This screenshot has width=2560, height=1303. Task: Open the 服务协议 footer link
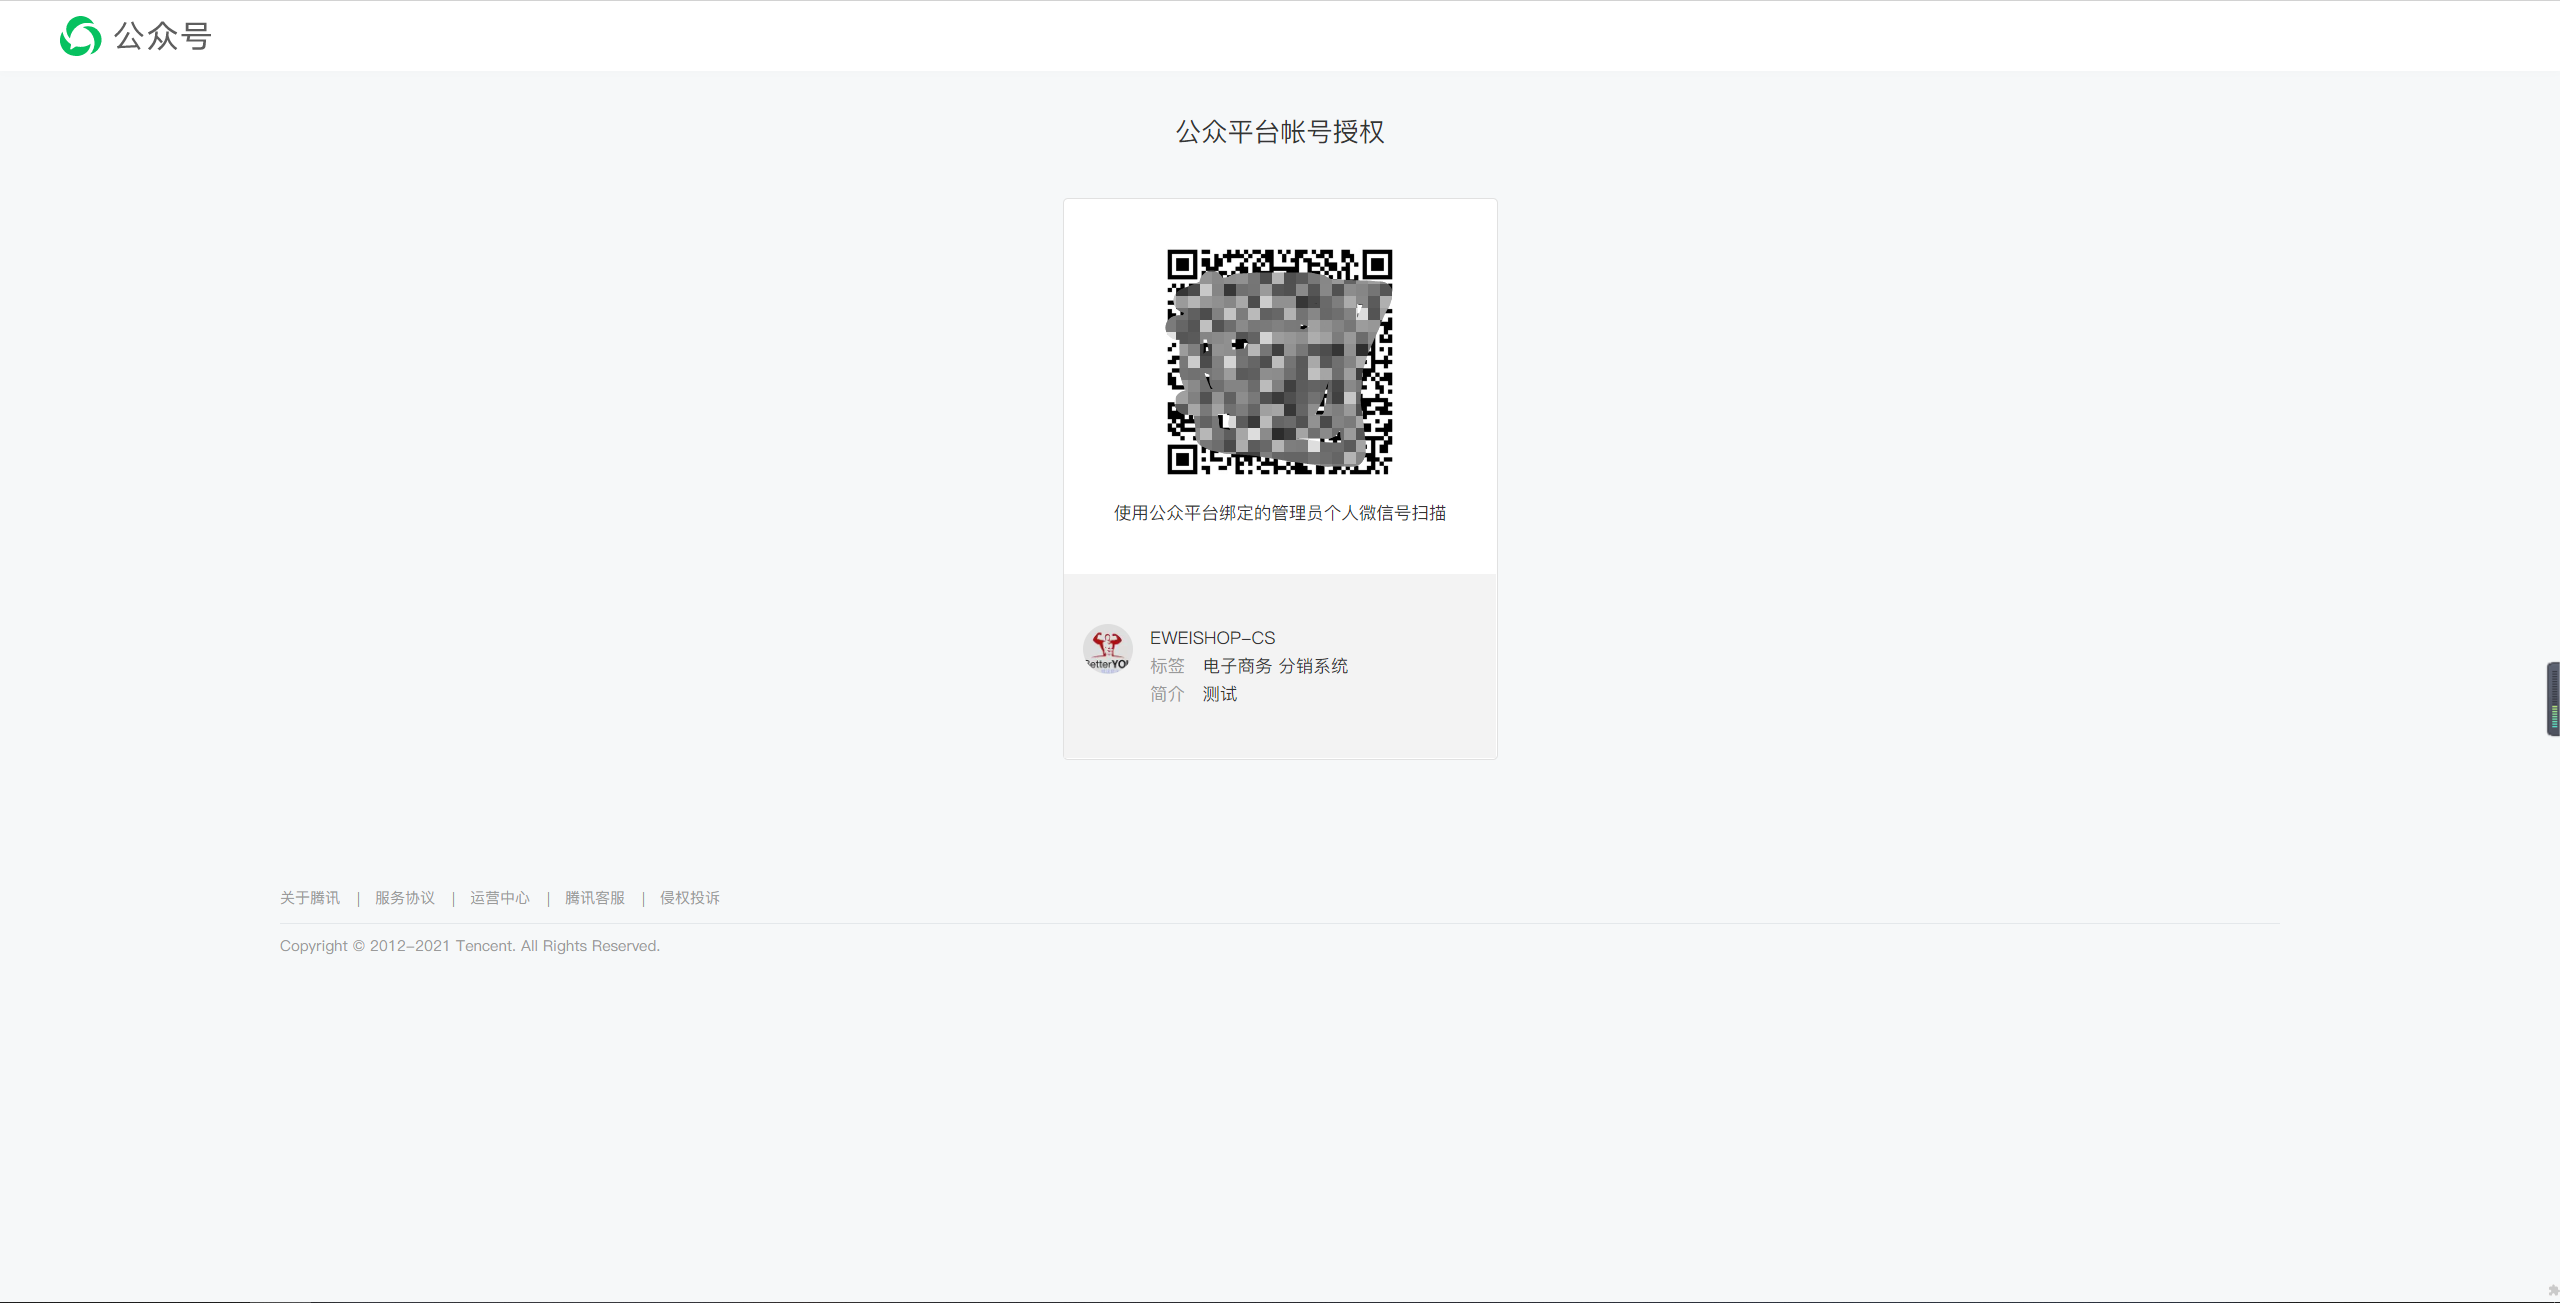(x=405, y=898)
